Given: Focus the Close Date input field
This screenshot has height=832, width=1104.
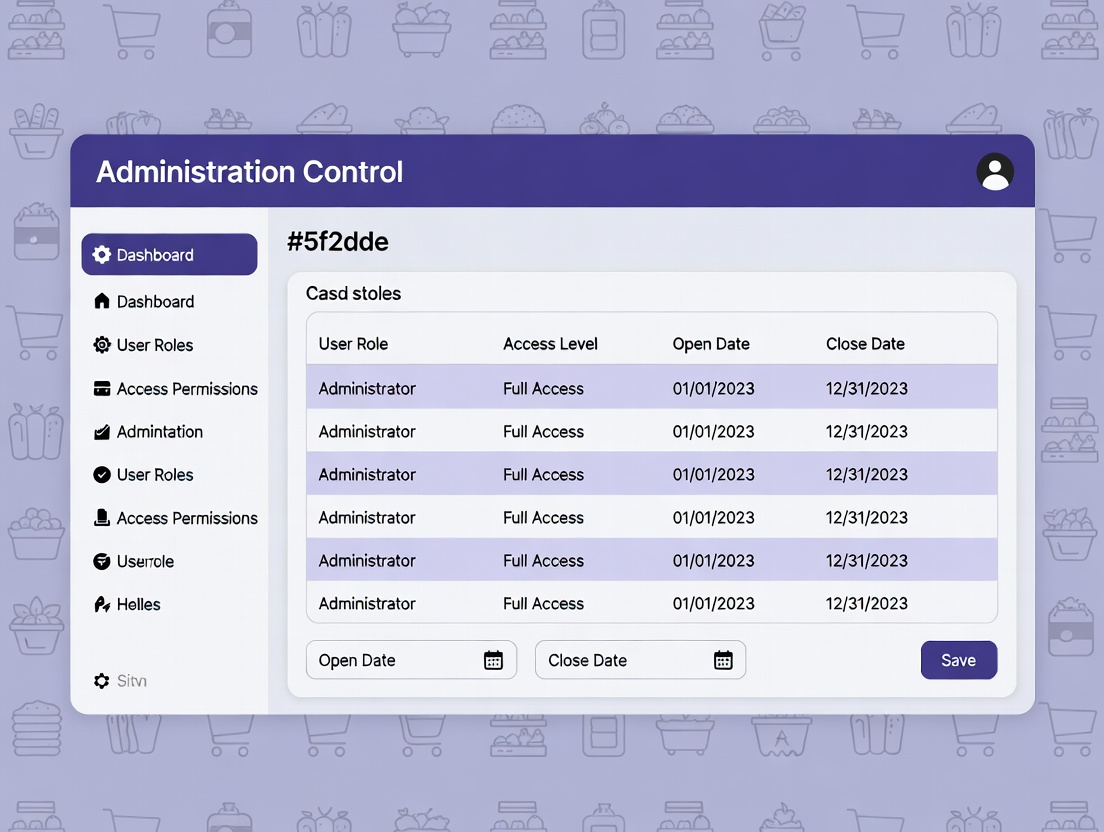Looking at the screenshot, I should (622, 660).
